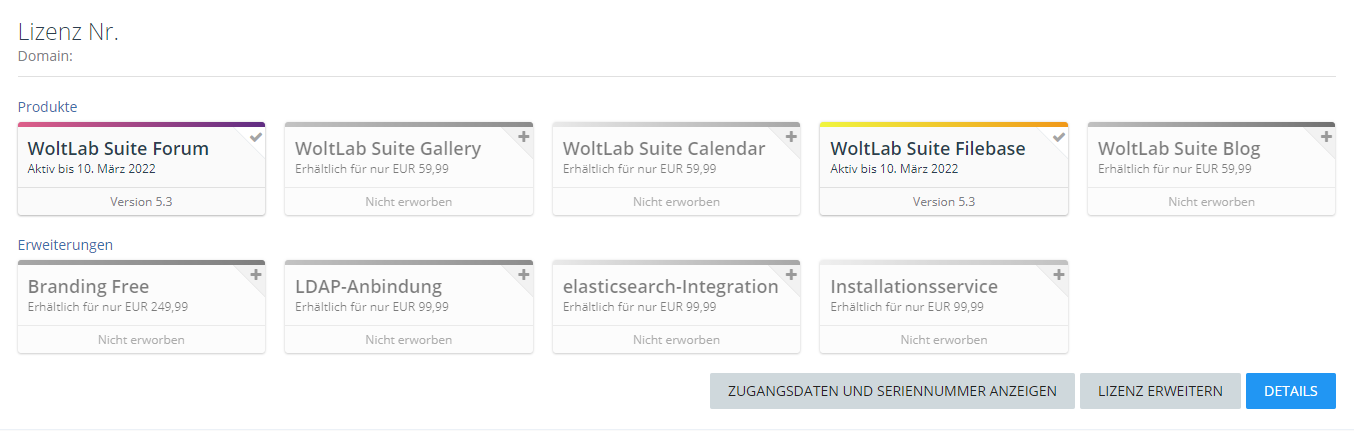Click the plus icon on WoltLab Suite Blog
This screenshot has width=1354, height=431.
pyautogui.click(x=1326, y=137)
